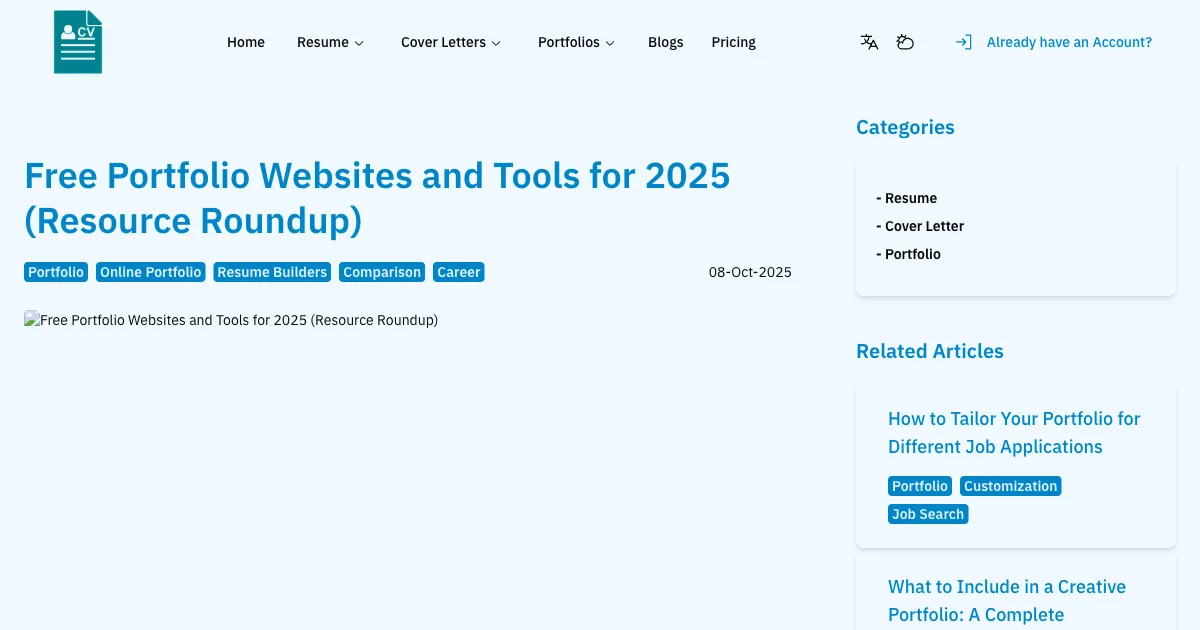Select the Career tag

(x=458, y=271)
